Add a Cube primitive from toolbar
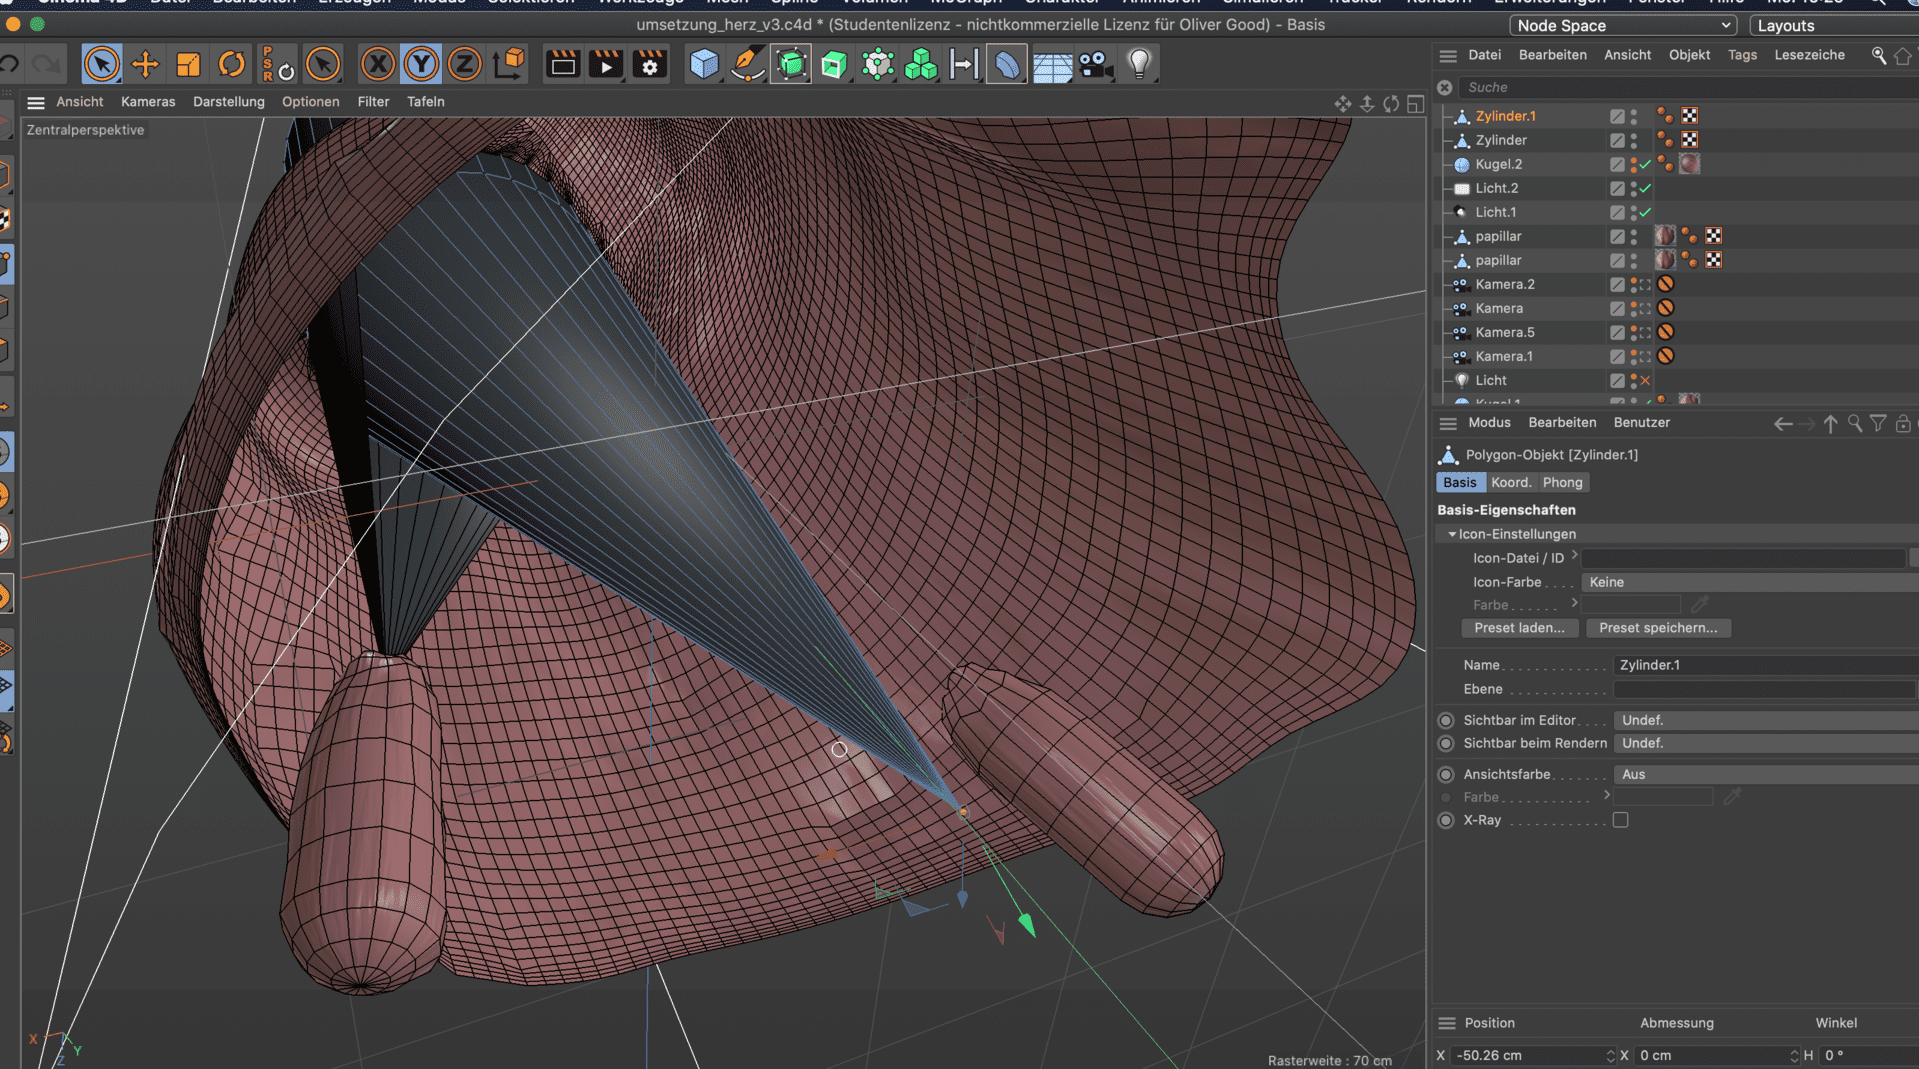This screenshot has width=1919, height=1069. click(704, 65)
